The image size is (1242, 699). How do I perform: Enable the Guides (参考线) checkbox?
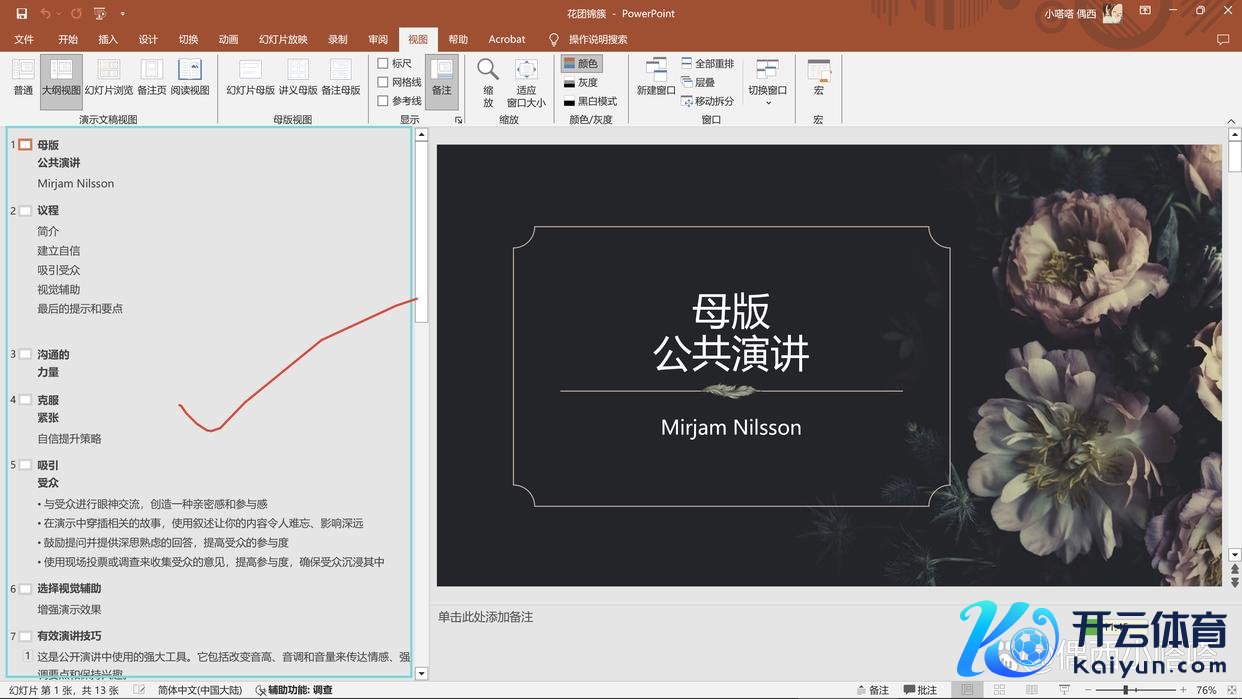coord(383,101)
